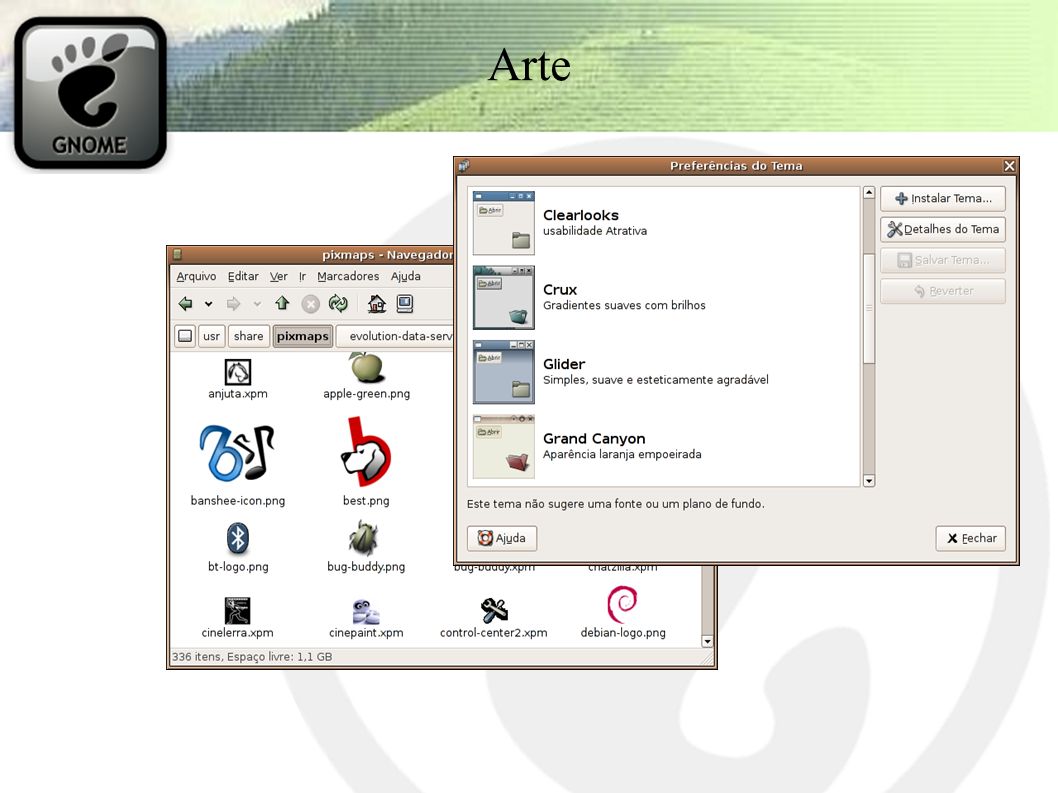Click the banshee-icon.png file name
Viewport: 1058px width, 793px height.
[x=238, y=501]
